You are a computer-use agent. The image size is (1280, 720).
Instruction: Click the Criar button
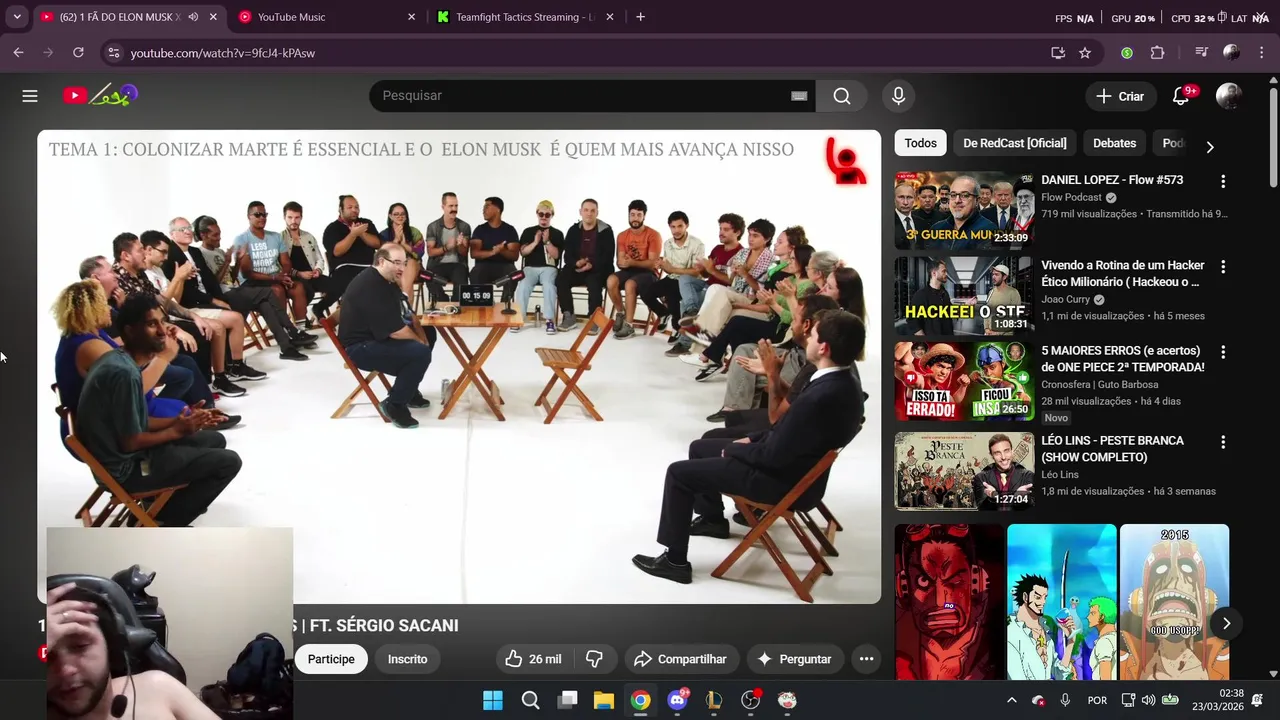[1120, 96]
